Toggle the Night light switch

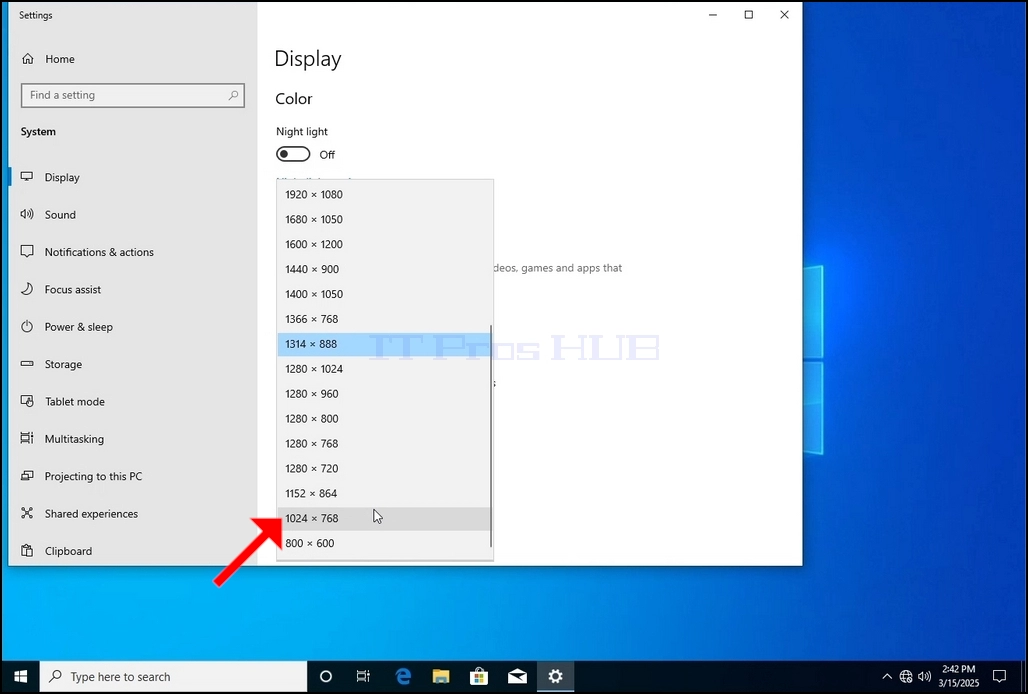point(293,154)
